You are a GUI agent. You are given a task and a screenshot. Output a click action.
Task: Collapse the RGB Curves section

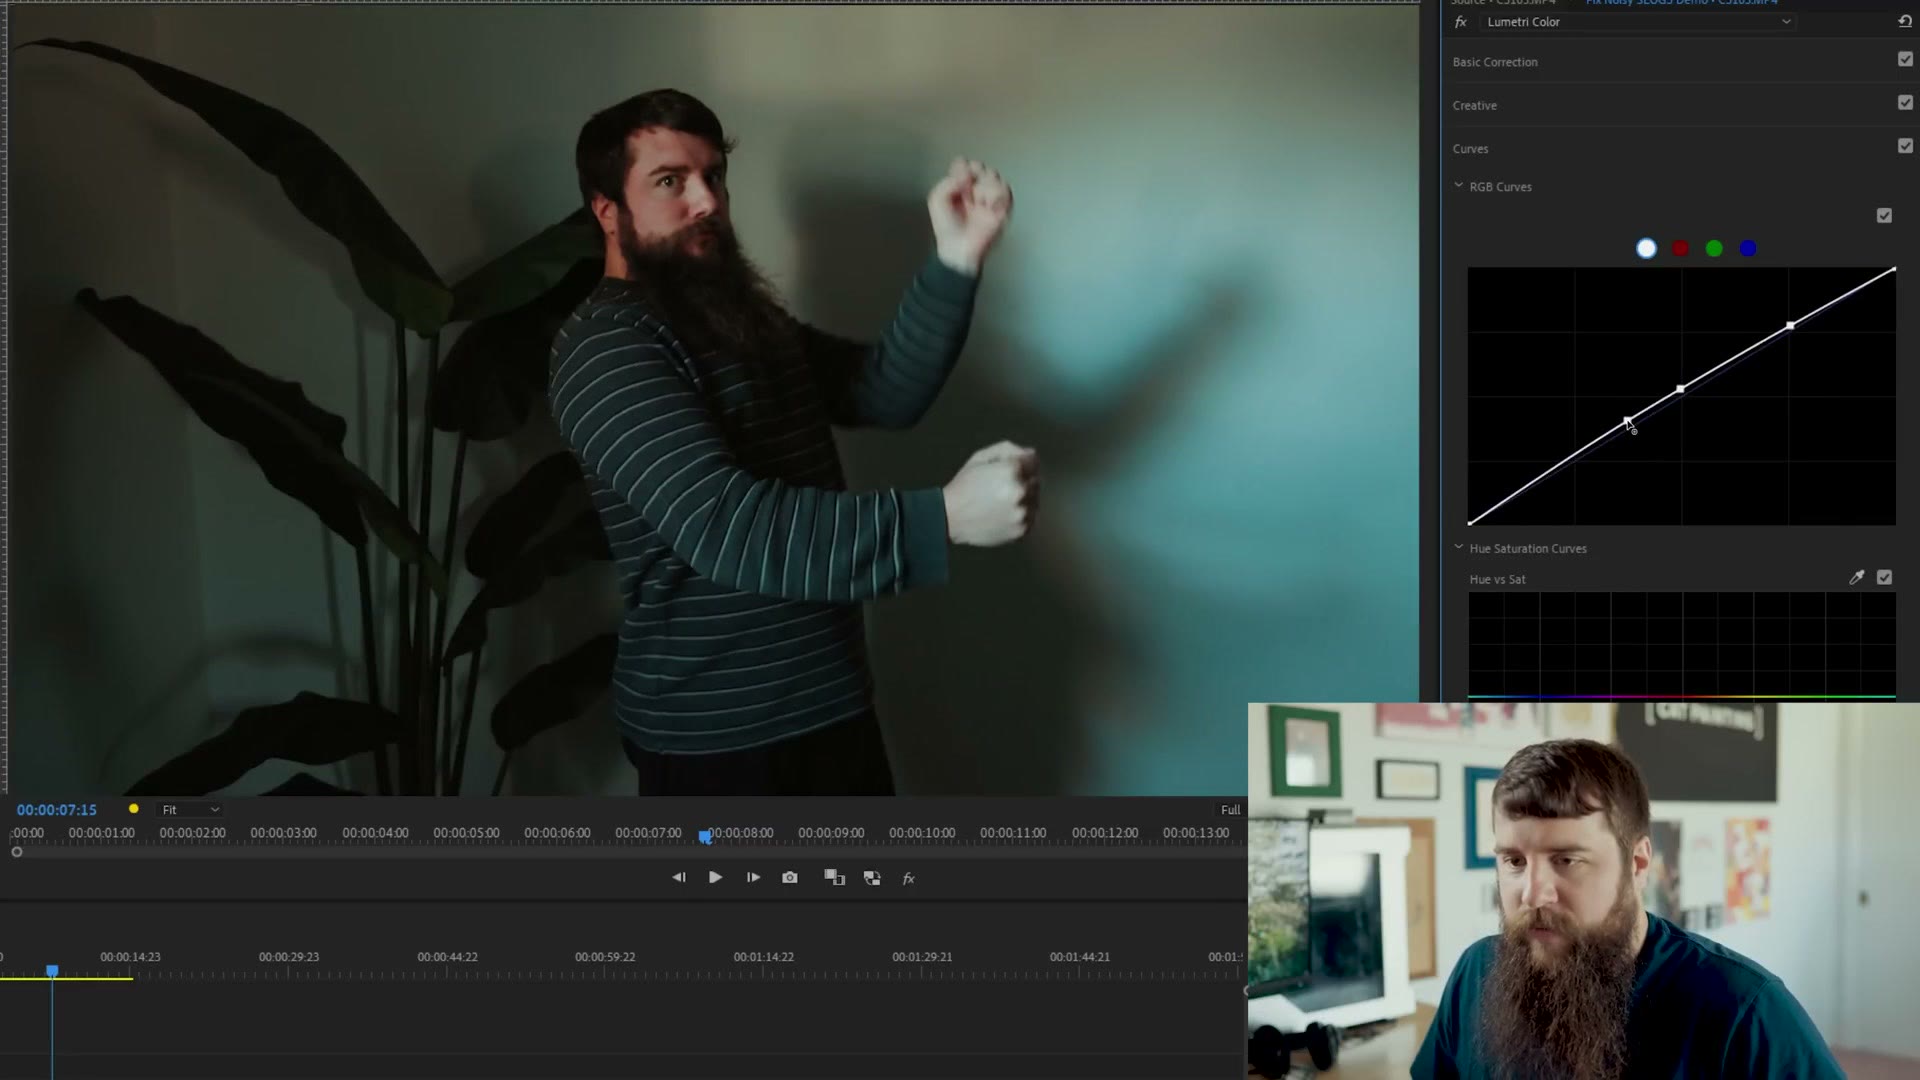point(1458,186)
